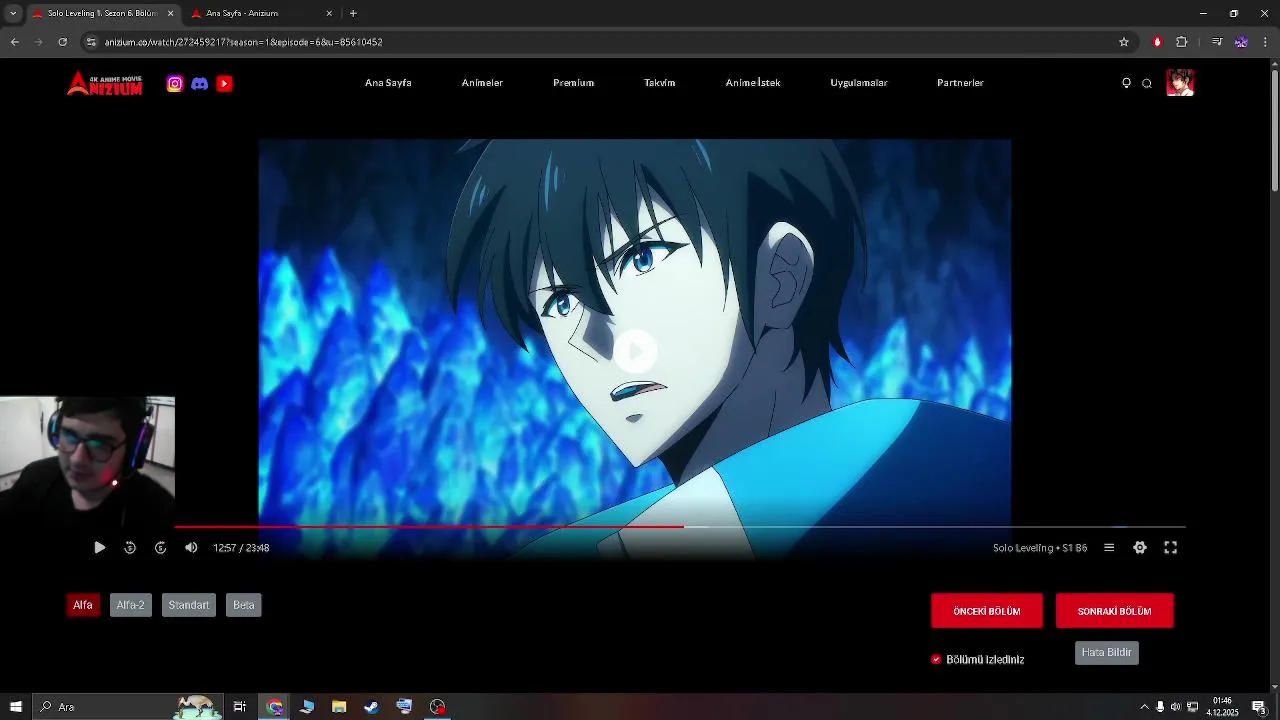Switch to the Beta source
The width and height of the screenshot is (1280, 720).
(x=244, y=605)
